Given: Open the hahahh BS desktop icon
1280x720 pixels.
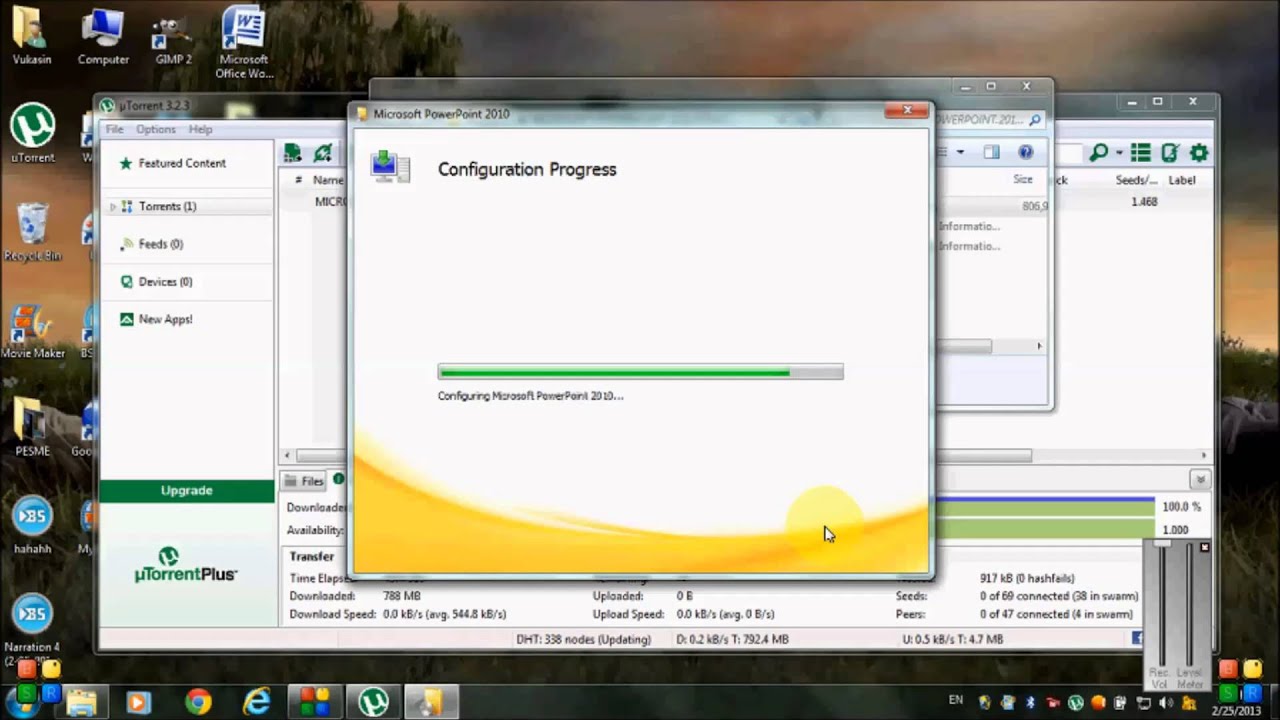Looking at the screenshot, I should click(x=32, y=526).
